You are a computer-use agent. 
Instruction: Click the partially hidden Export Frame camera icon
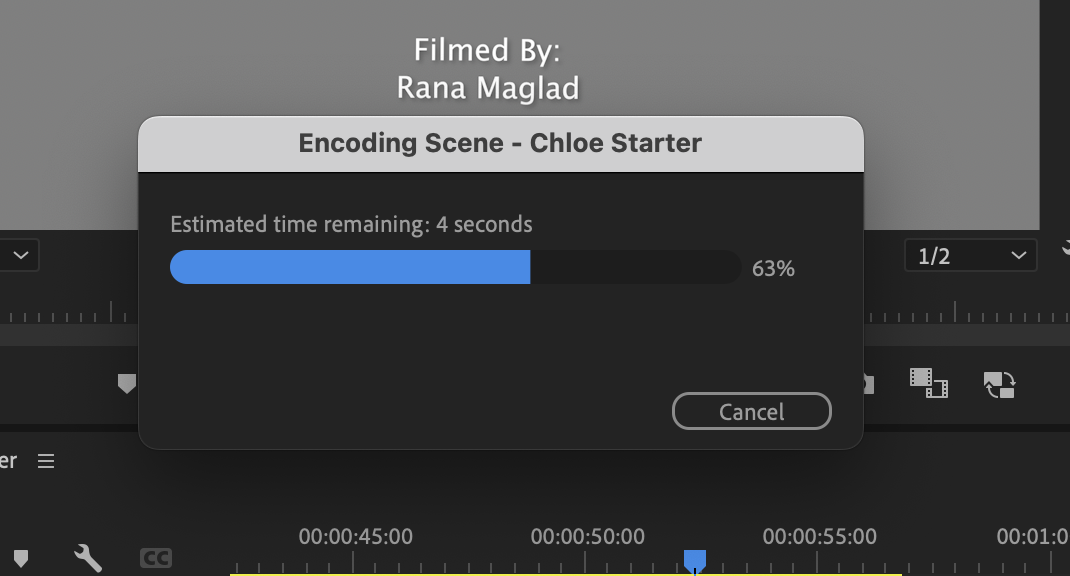[869, 384]
